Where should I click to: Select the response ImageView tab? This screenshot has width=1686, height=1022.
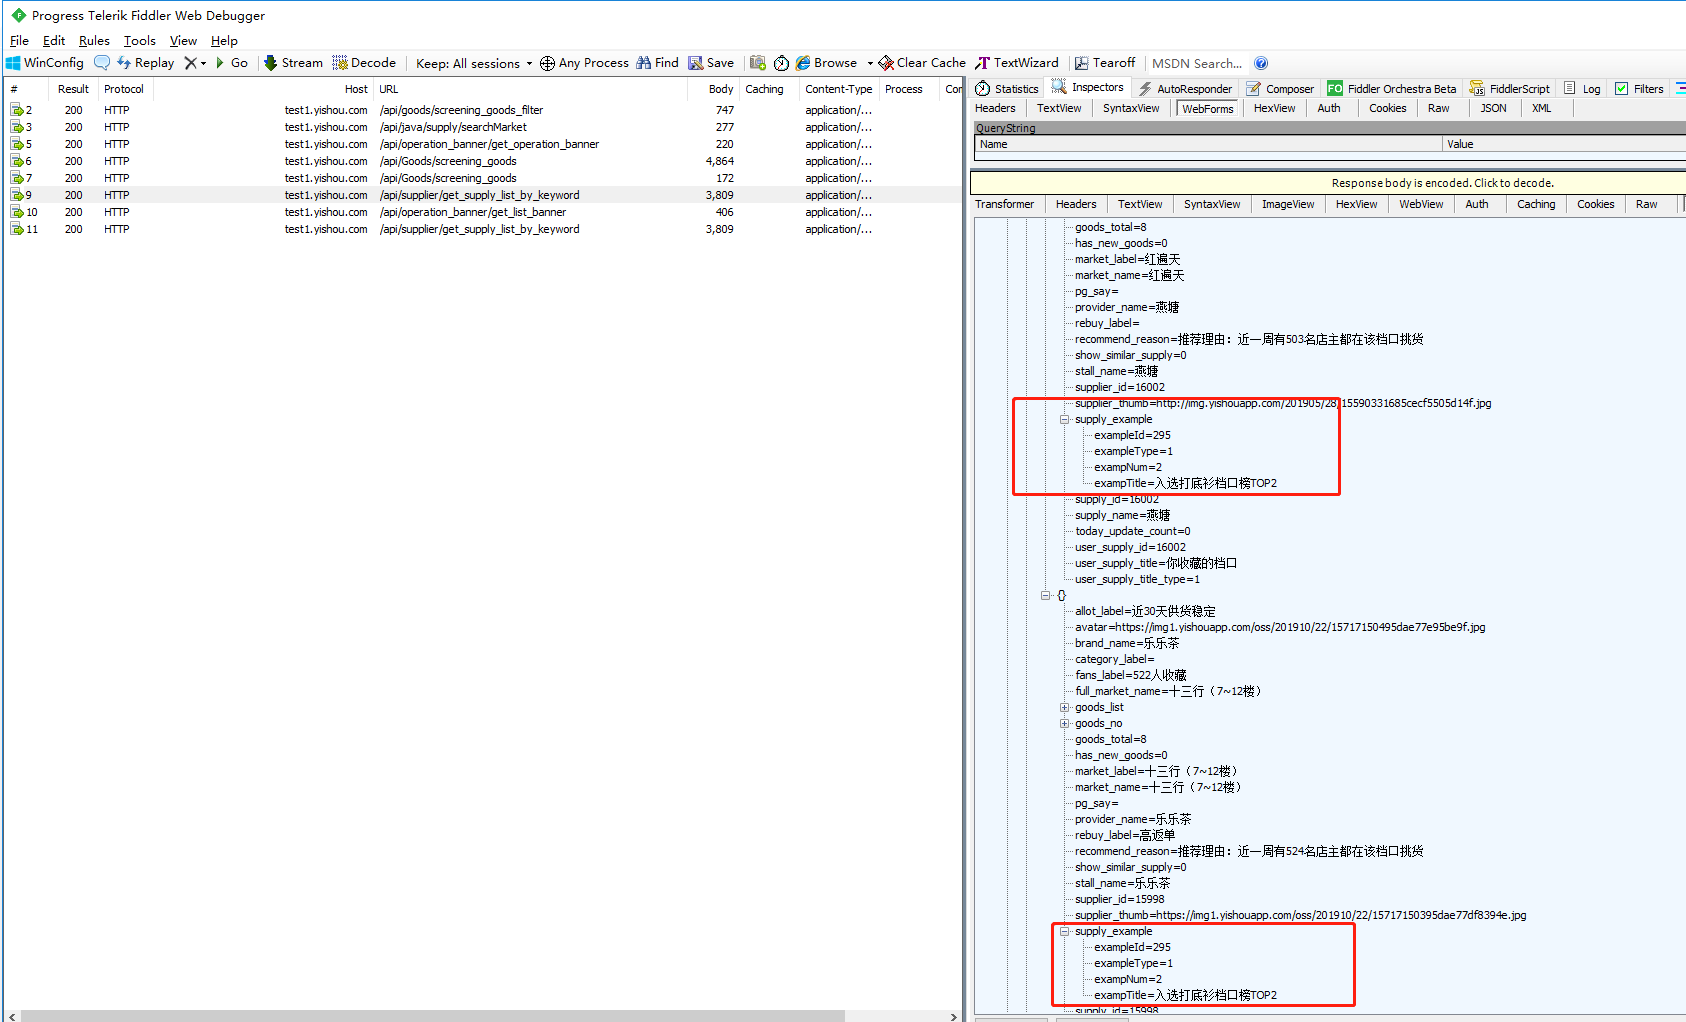[1287, 204]
